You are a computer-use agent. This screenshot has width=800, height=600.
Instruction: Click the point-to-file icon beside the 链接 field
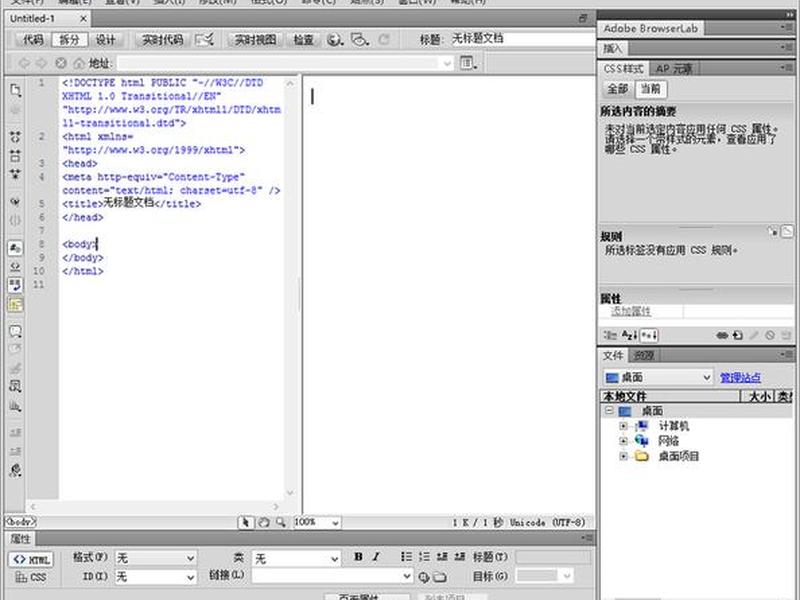click(423, 577)
